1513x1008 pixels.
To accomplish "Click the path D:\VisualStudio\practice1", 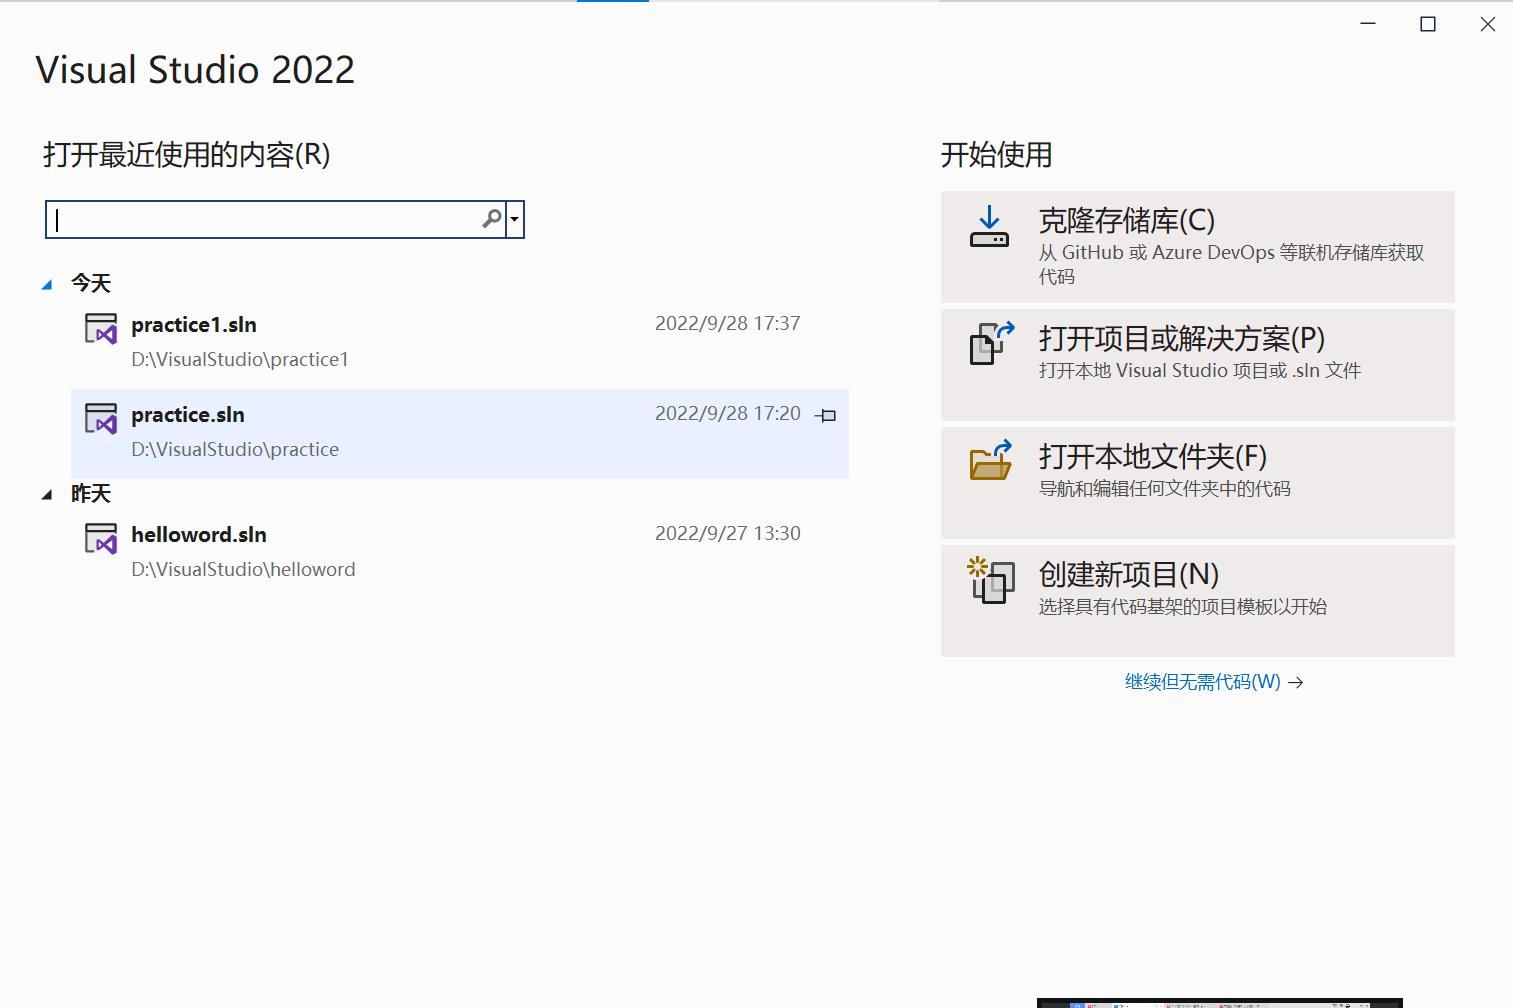I will (240, 359).
